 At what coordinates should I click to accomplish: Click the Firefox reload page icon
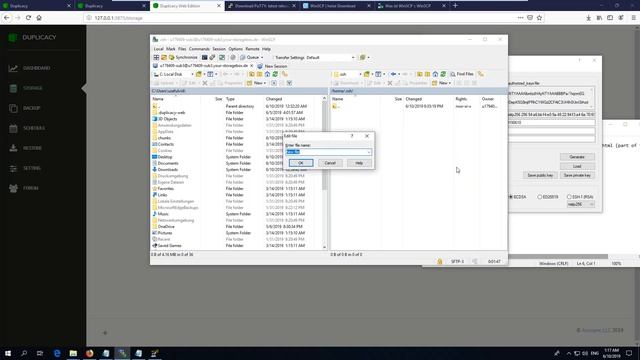[28, 18]
